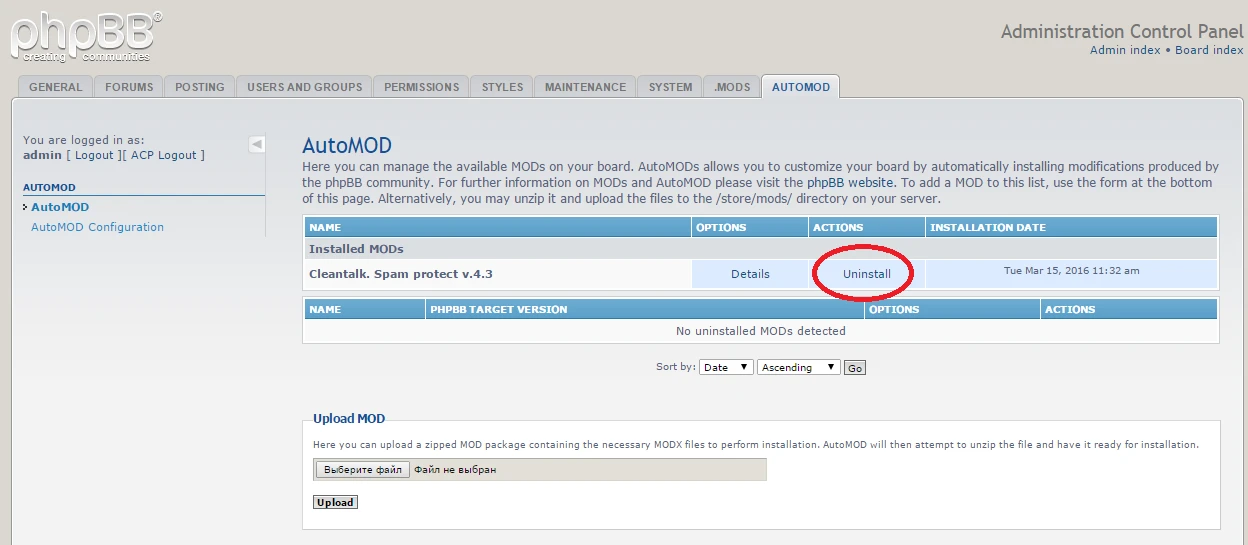Follow the Board index link

pos(1209,50)
